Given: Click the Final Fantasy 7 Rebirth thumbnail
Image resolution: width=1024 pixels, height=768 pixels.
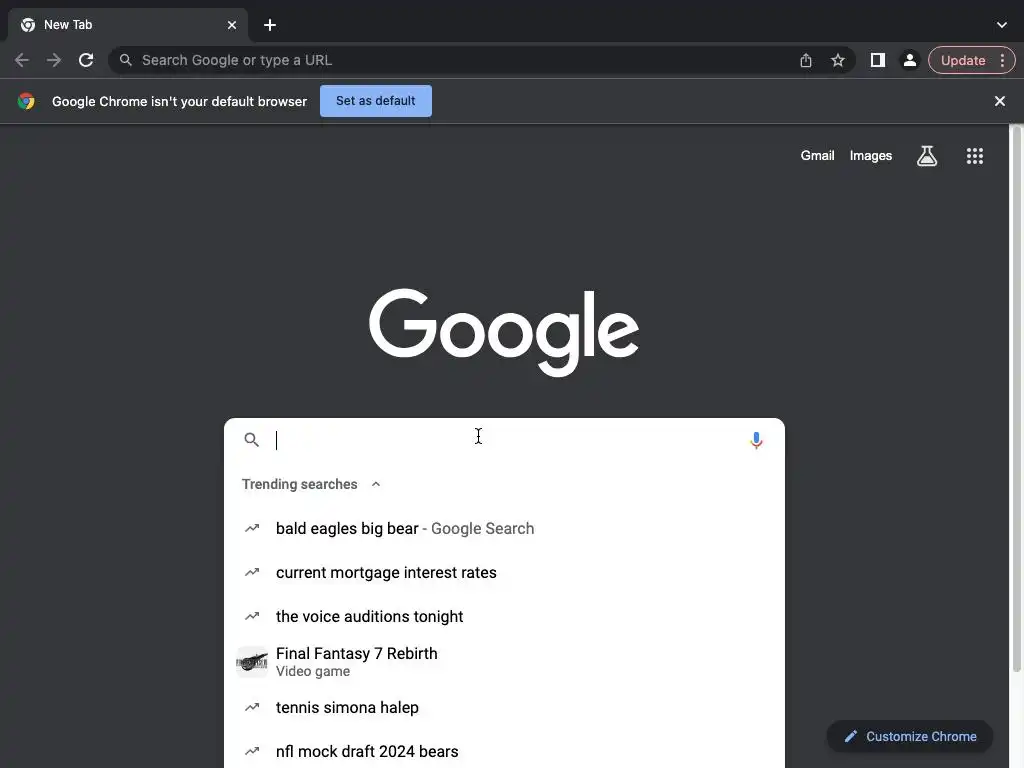Looking at the screenshot, I should coord(252,662).
